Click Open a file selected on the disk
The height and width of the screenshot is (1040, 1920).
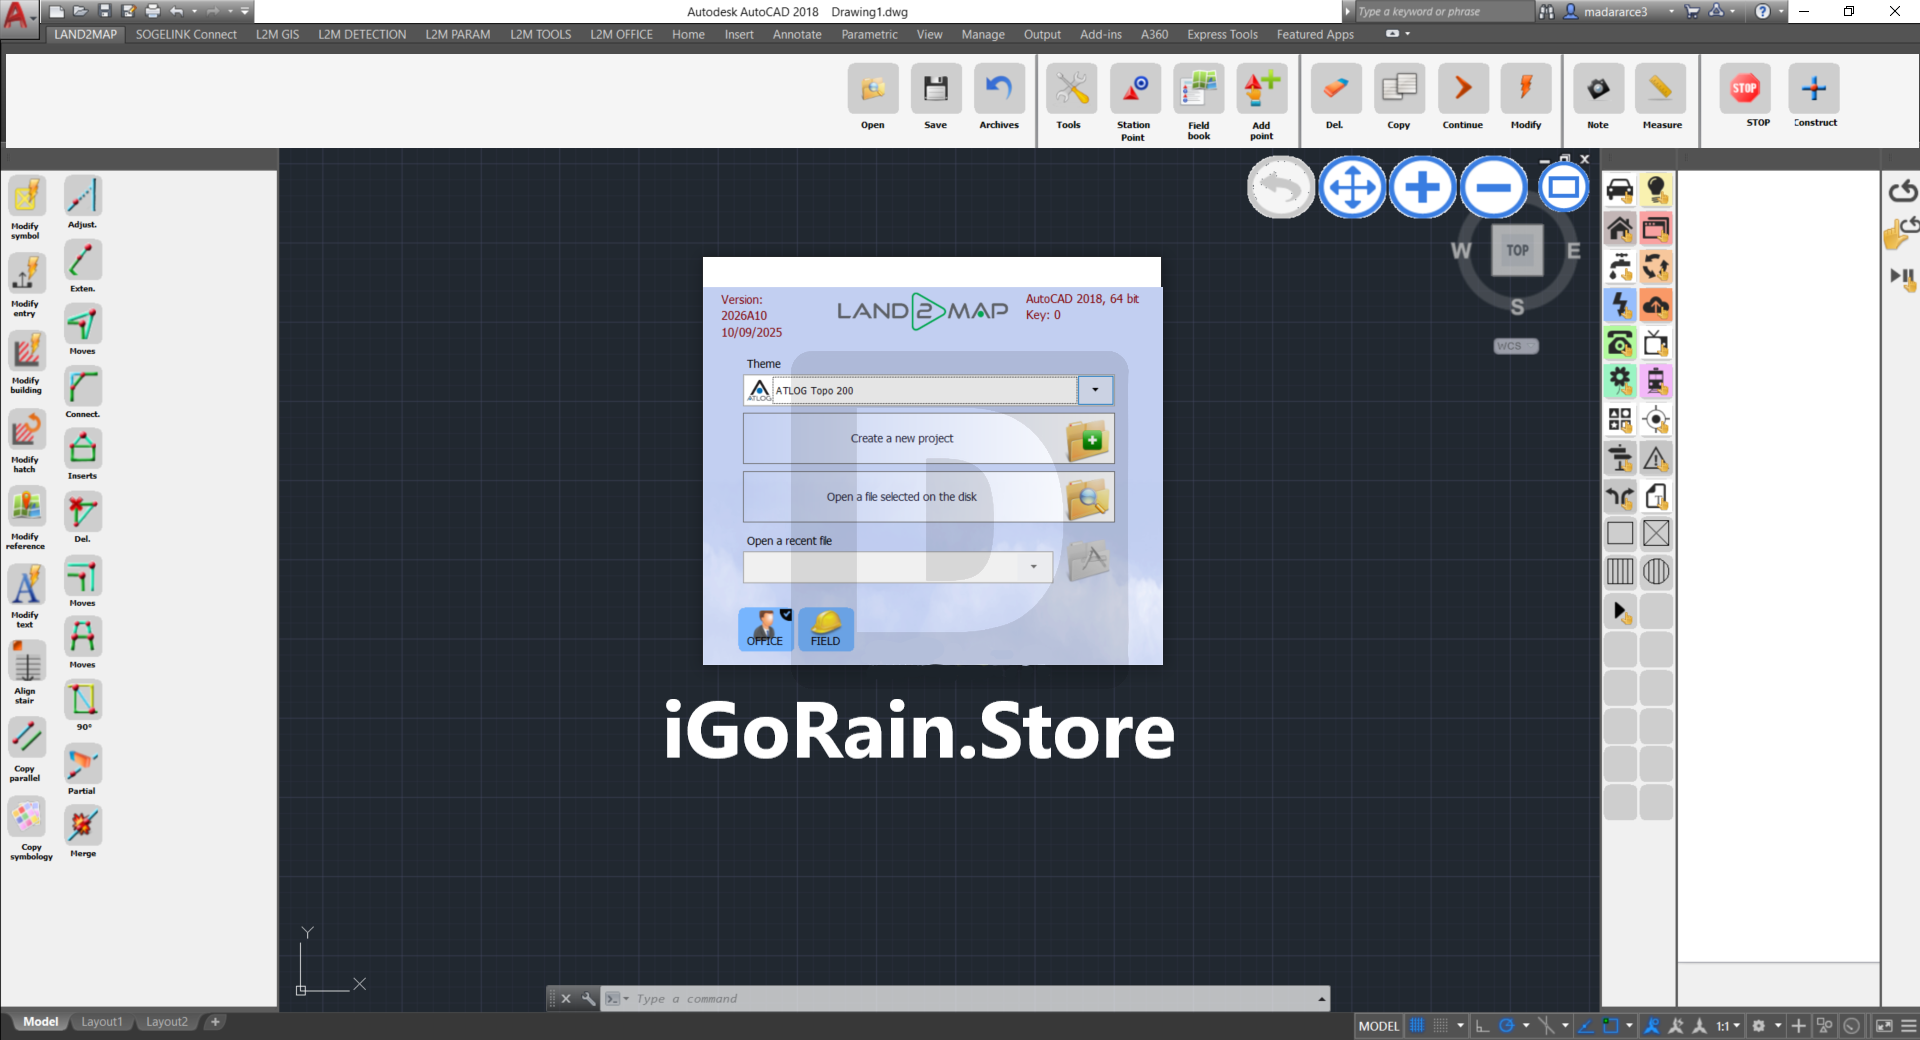point(927,497)
